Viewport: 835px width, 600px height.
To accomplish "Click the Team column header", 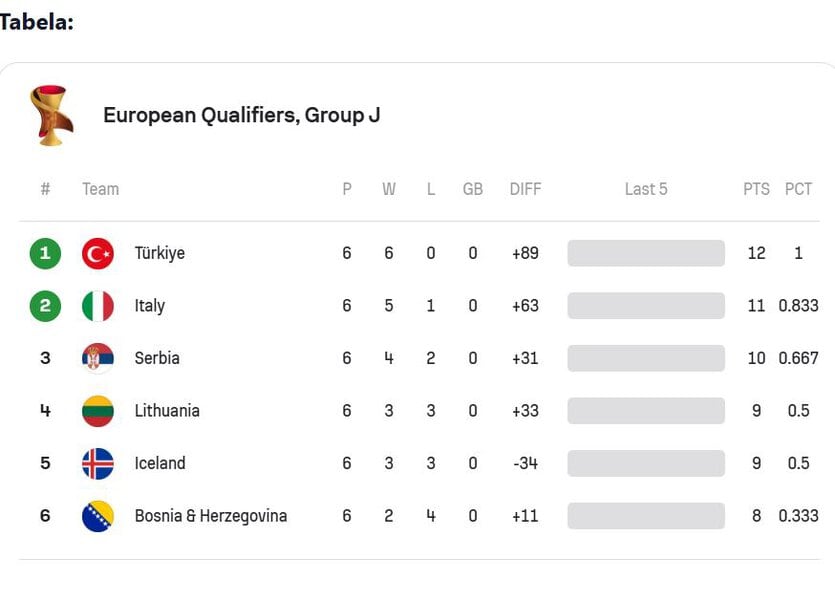I will click(101, 189).
